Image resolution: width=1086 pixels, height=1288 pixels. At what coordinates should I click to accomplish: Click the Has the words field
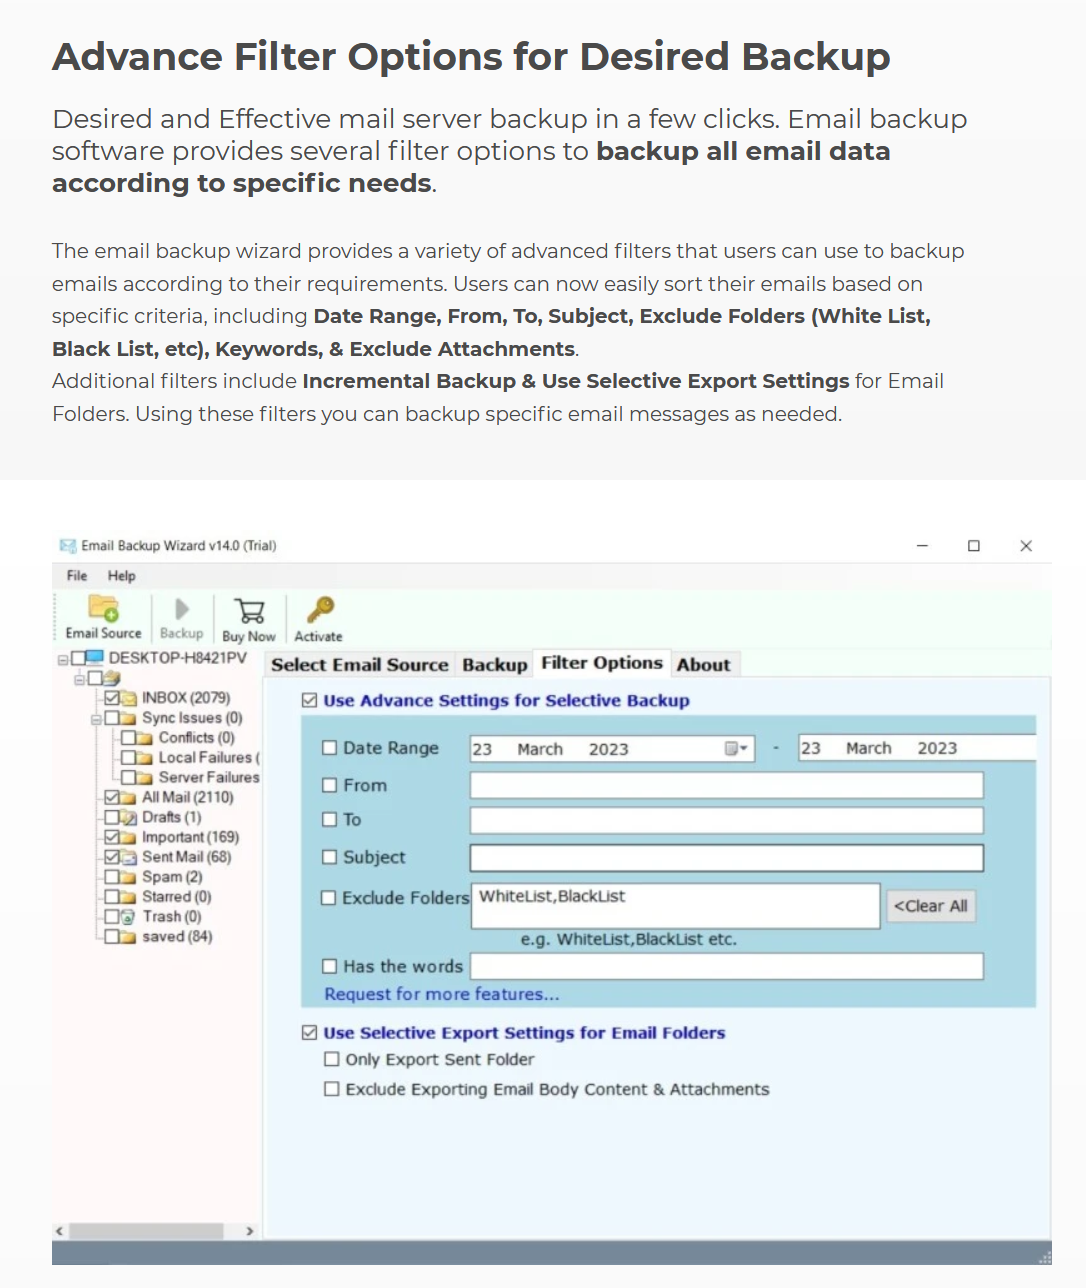[x=727, y=966]
